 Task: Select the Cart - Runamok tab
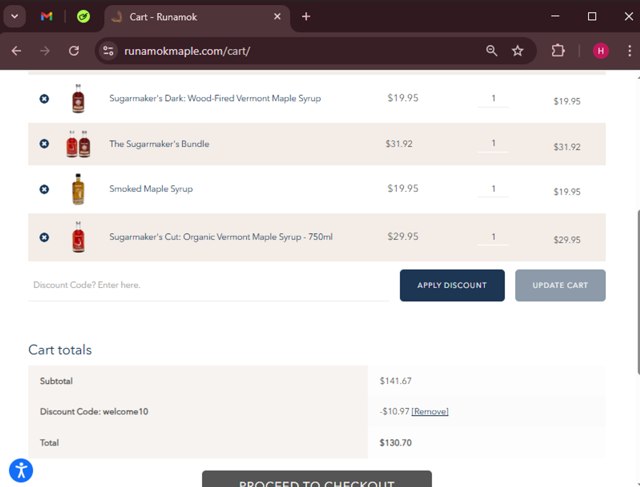coord(196,17)
